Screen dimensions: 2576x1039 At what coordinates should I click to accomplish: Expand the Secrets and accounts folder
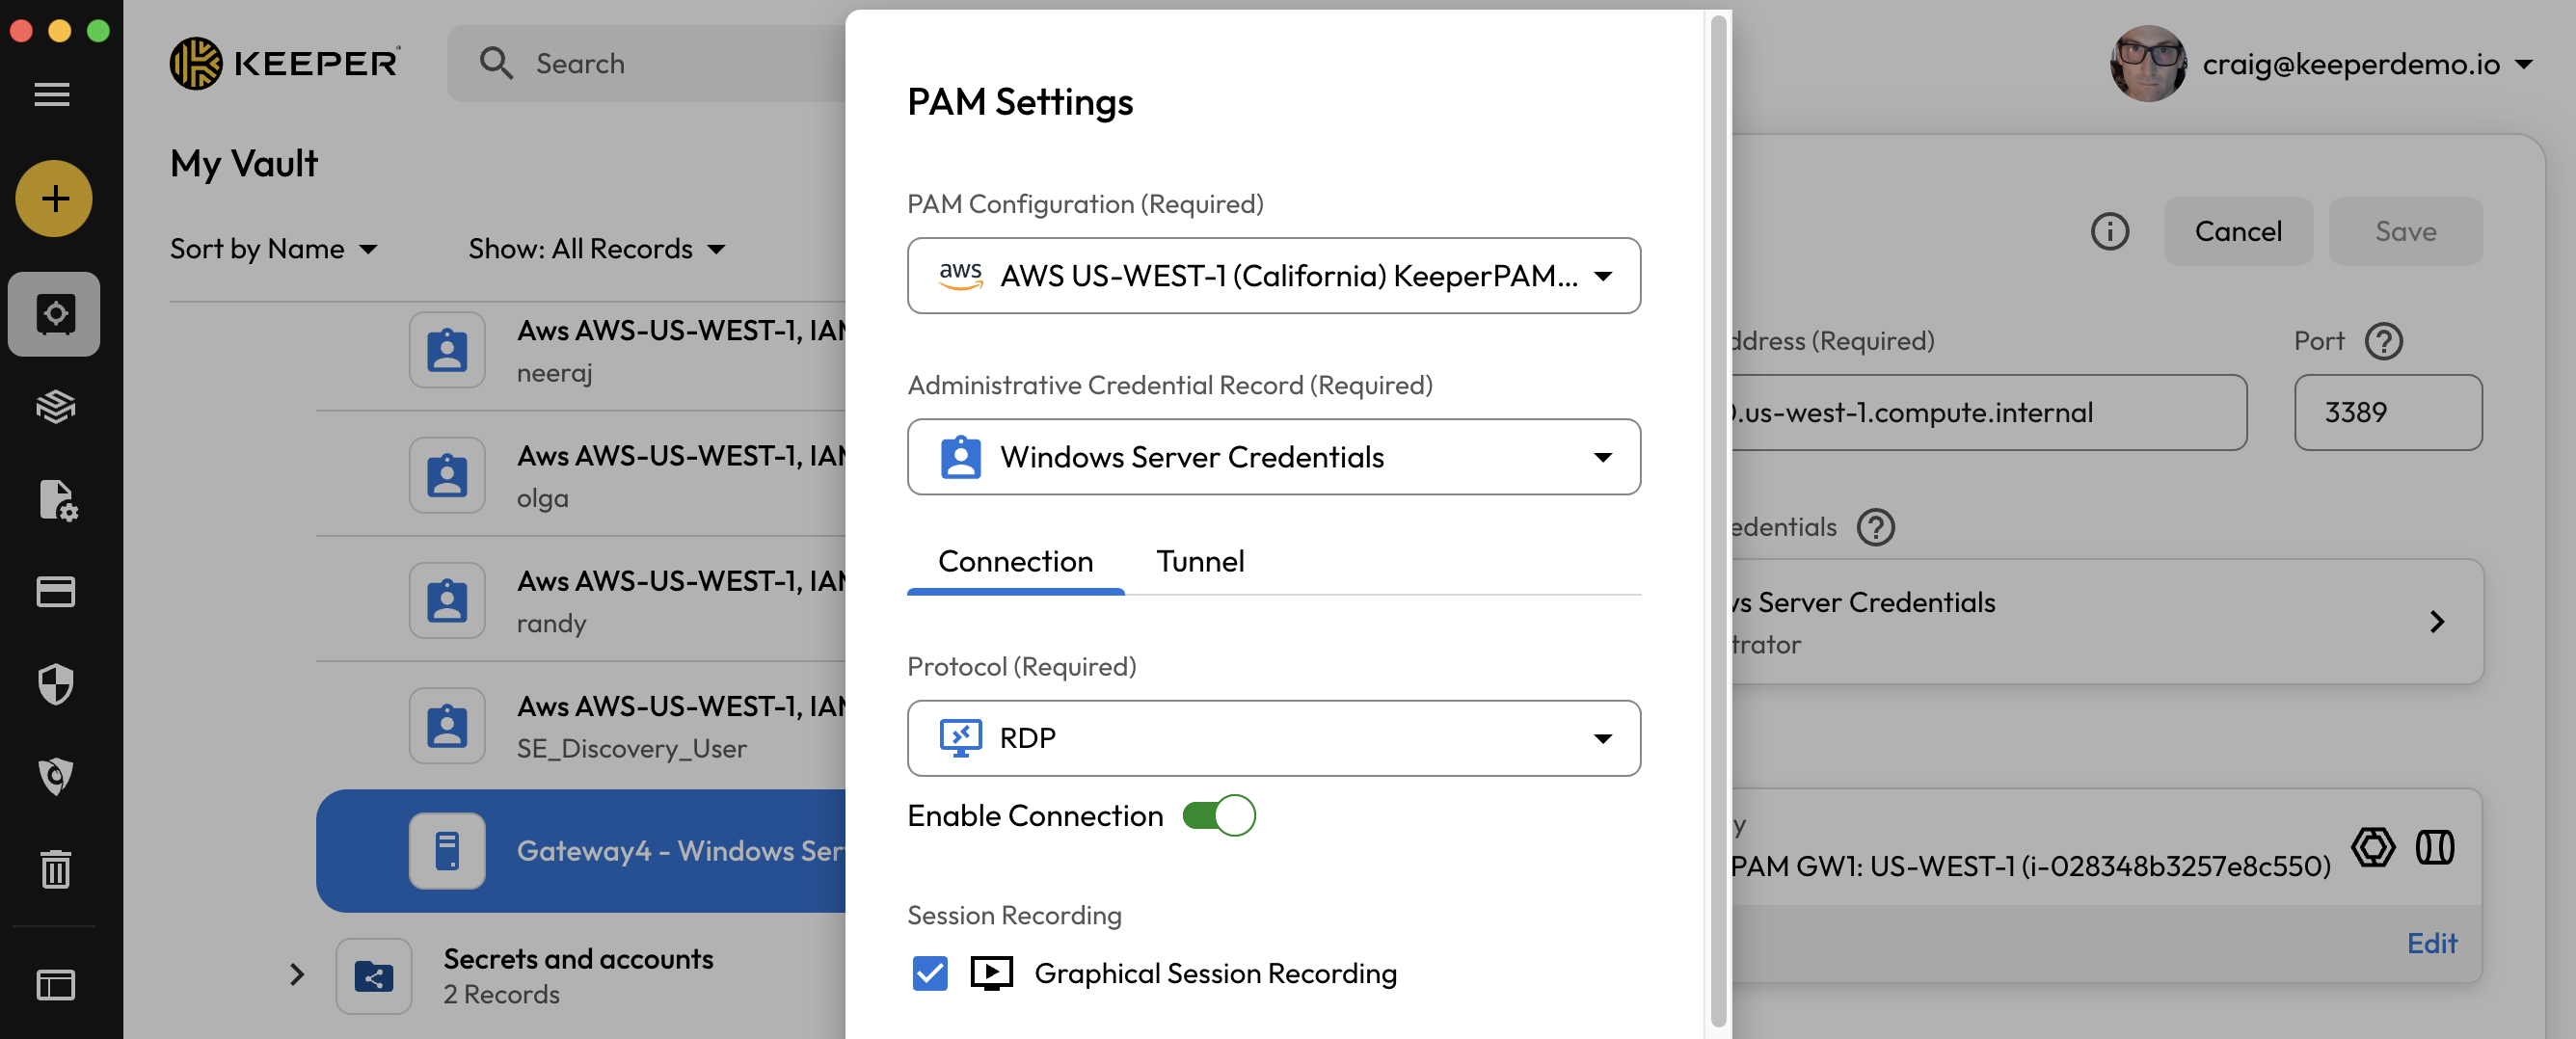tap(296, 974)
